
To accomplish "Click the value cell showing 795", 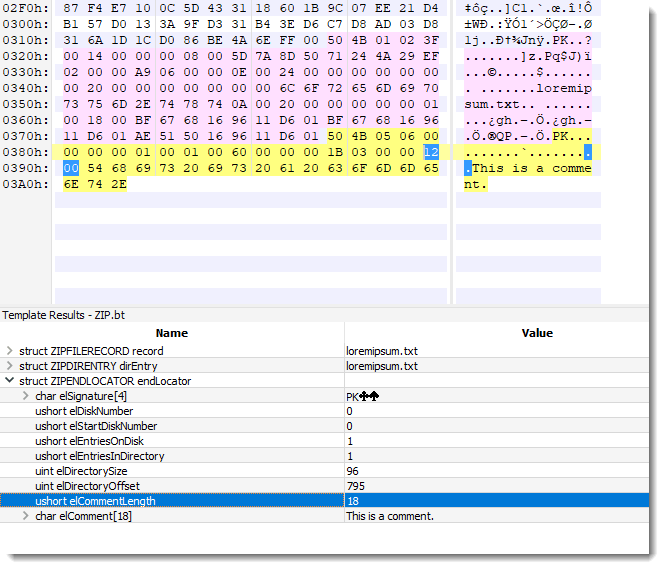I will tap(355, 486).
